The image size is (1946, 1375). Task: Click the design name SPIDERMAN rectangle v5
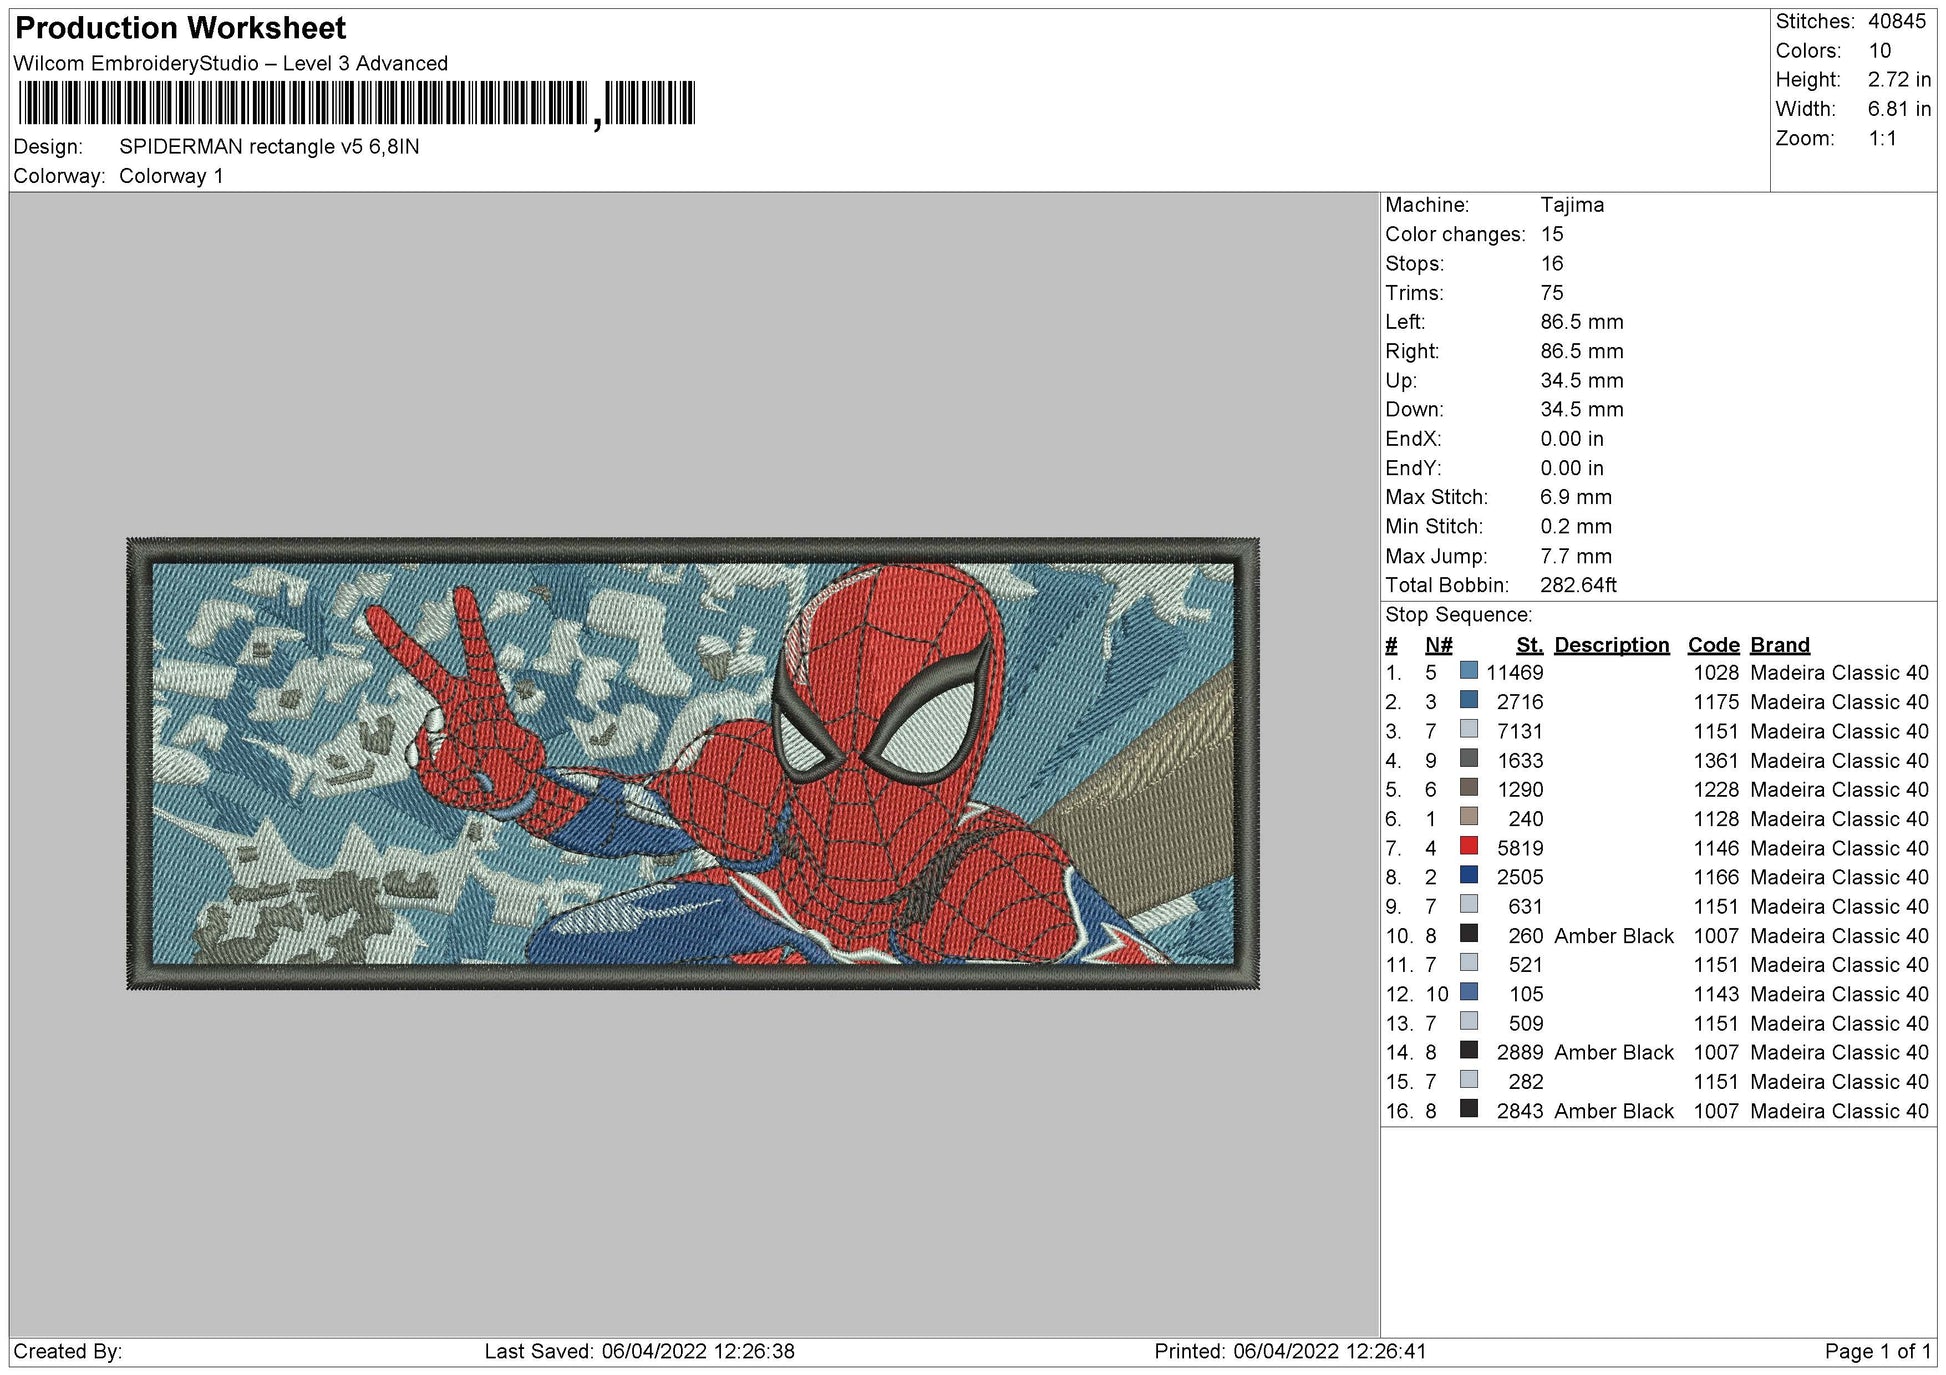(x=269, y=147)
